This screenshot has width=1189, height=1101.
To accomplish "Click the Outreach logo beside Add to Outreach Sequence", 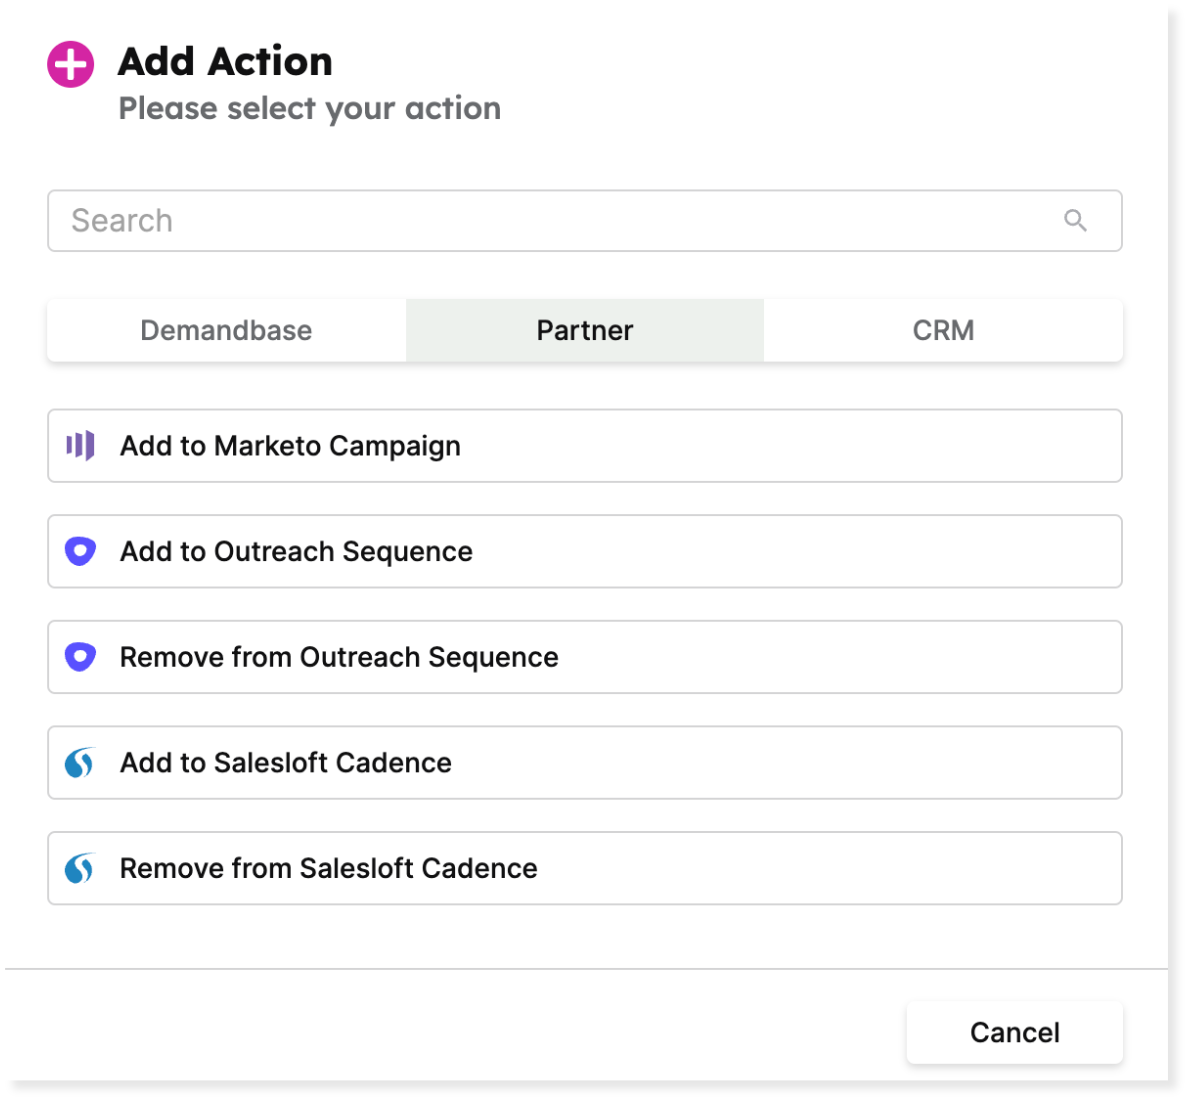I will [80, 551].
